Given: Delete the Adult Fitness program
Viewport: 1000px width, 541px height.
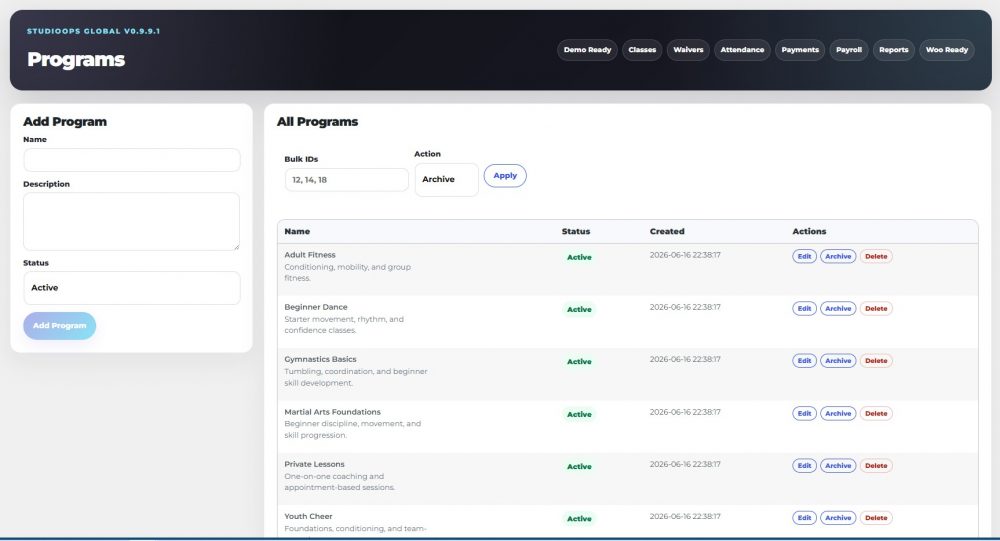Looking at the screenshot, I should coord(876,256).
